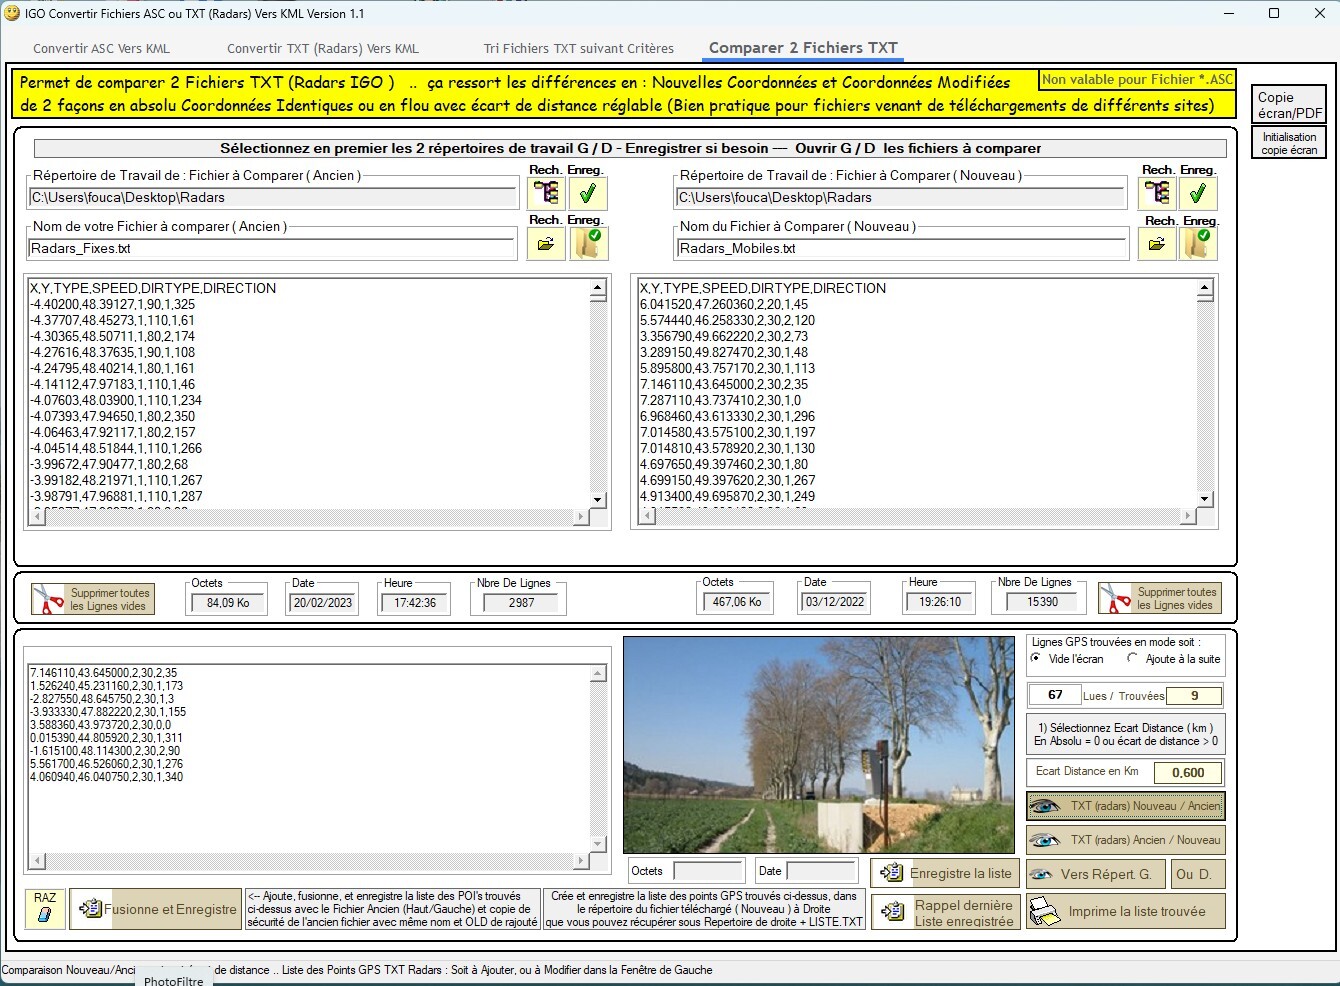Viewport: 1340px width, 986px height.
Task: Click the Ancien working directory path field
Action: 273,198
